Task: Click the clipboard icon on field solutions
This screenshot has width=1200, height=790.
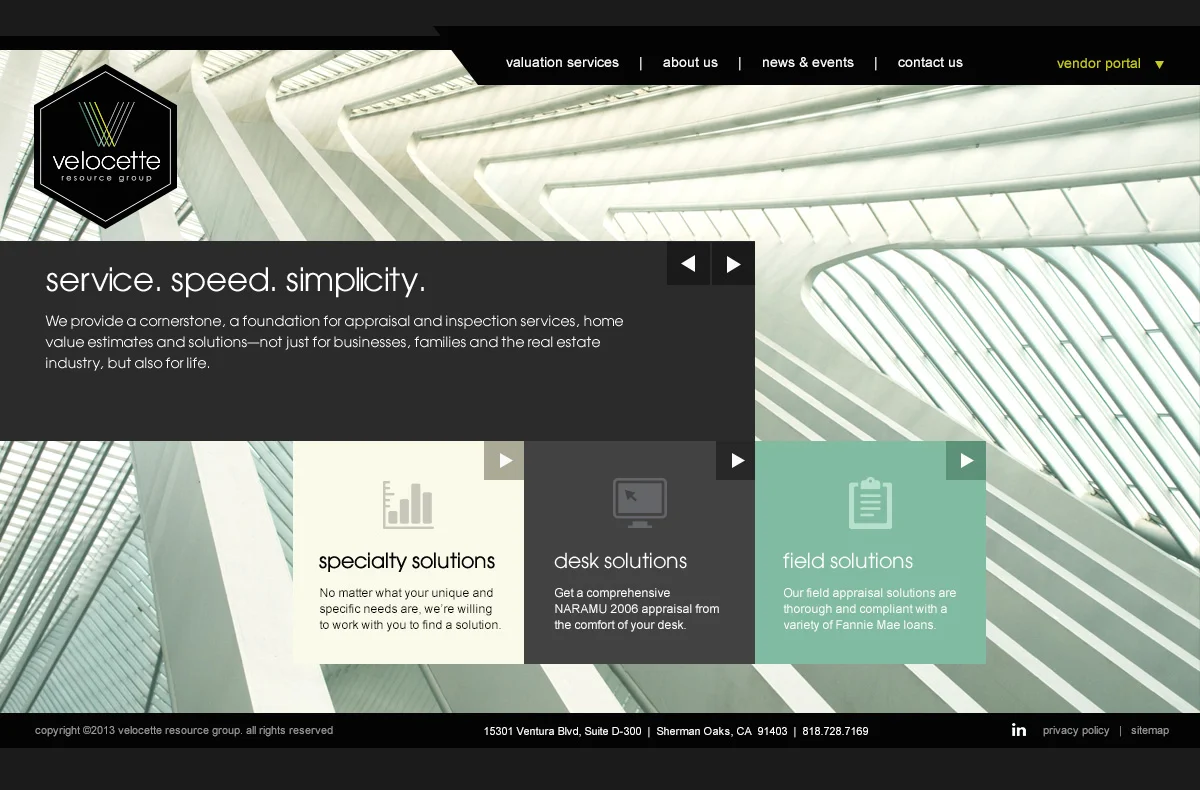Action: click(870, 502)
